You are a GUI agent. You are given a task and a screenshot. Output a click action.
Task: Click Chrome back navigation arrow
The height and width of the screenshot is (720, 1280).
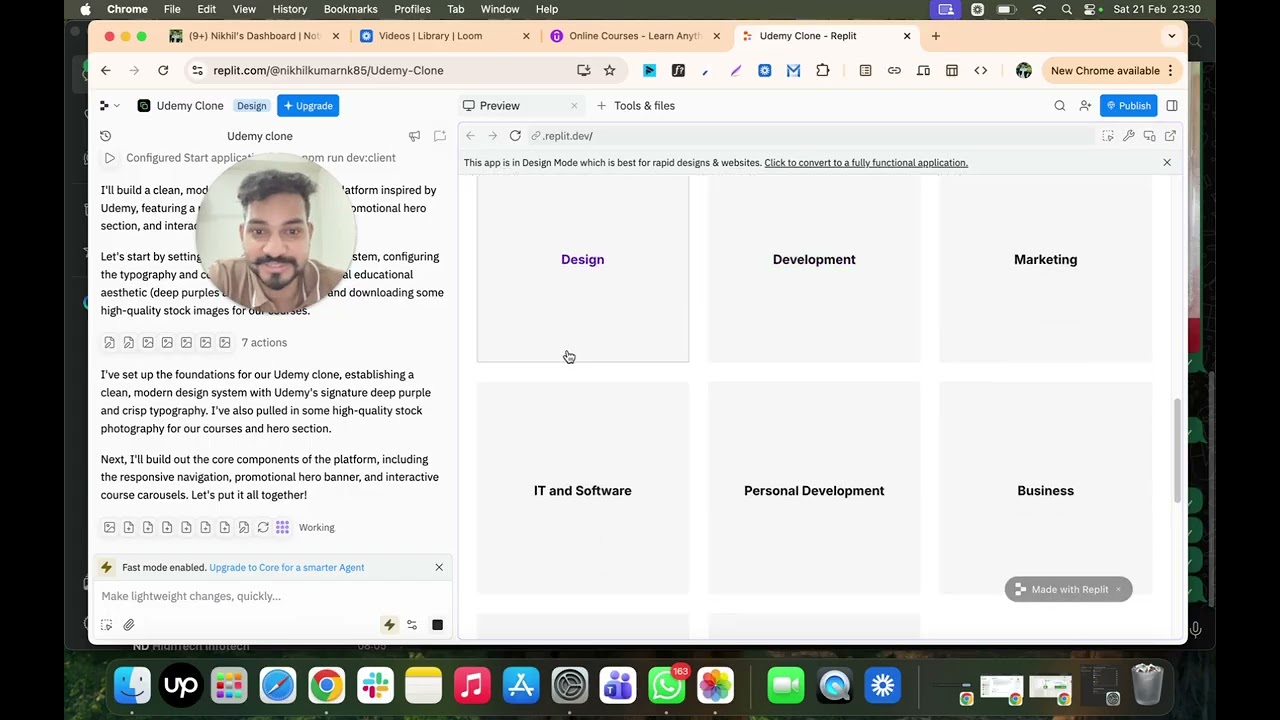click(x=106, y=71)
